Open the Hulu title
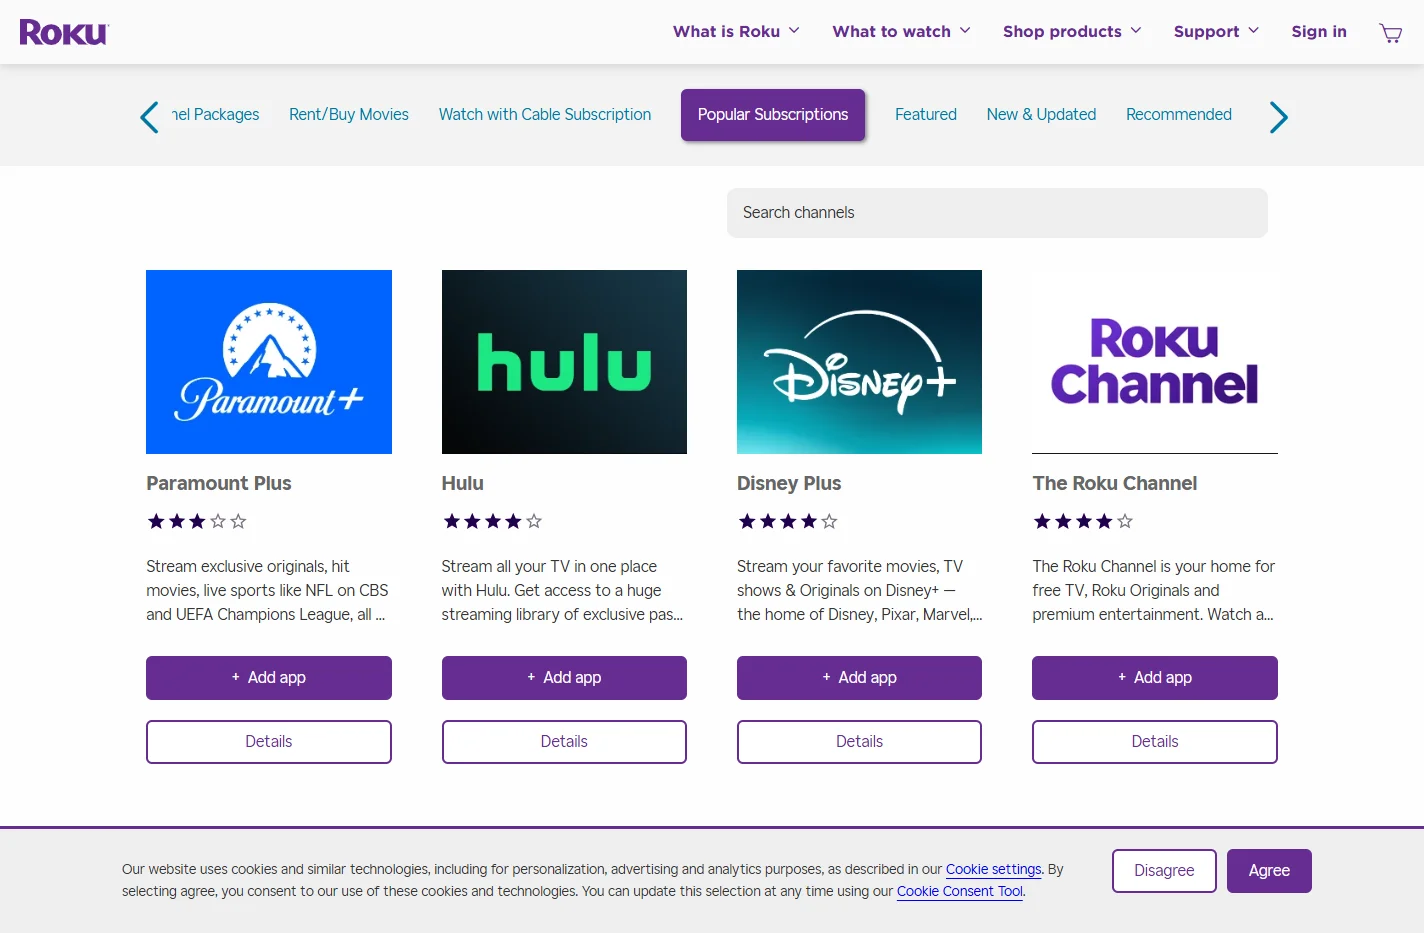The height and width of the screenshot is (933, 1424). pyautogui.click(x=463, y=483)
